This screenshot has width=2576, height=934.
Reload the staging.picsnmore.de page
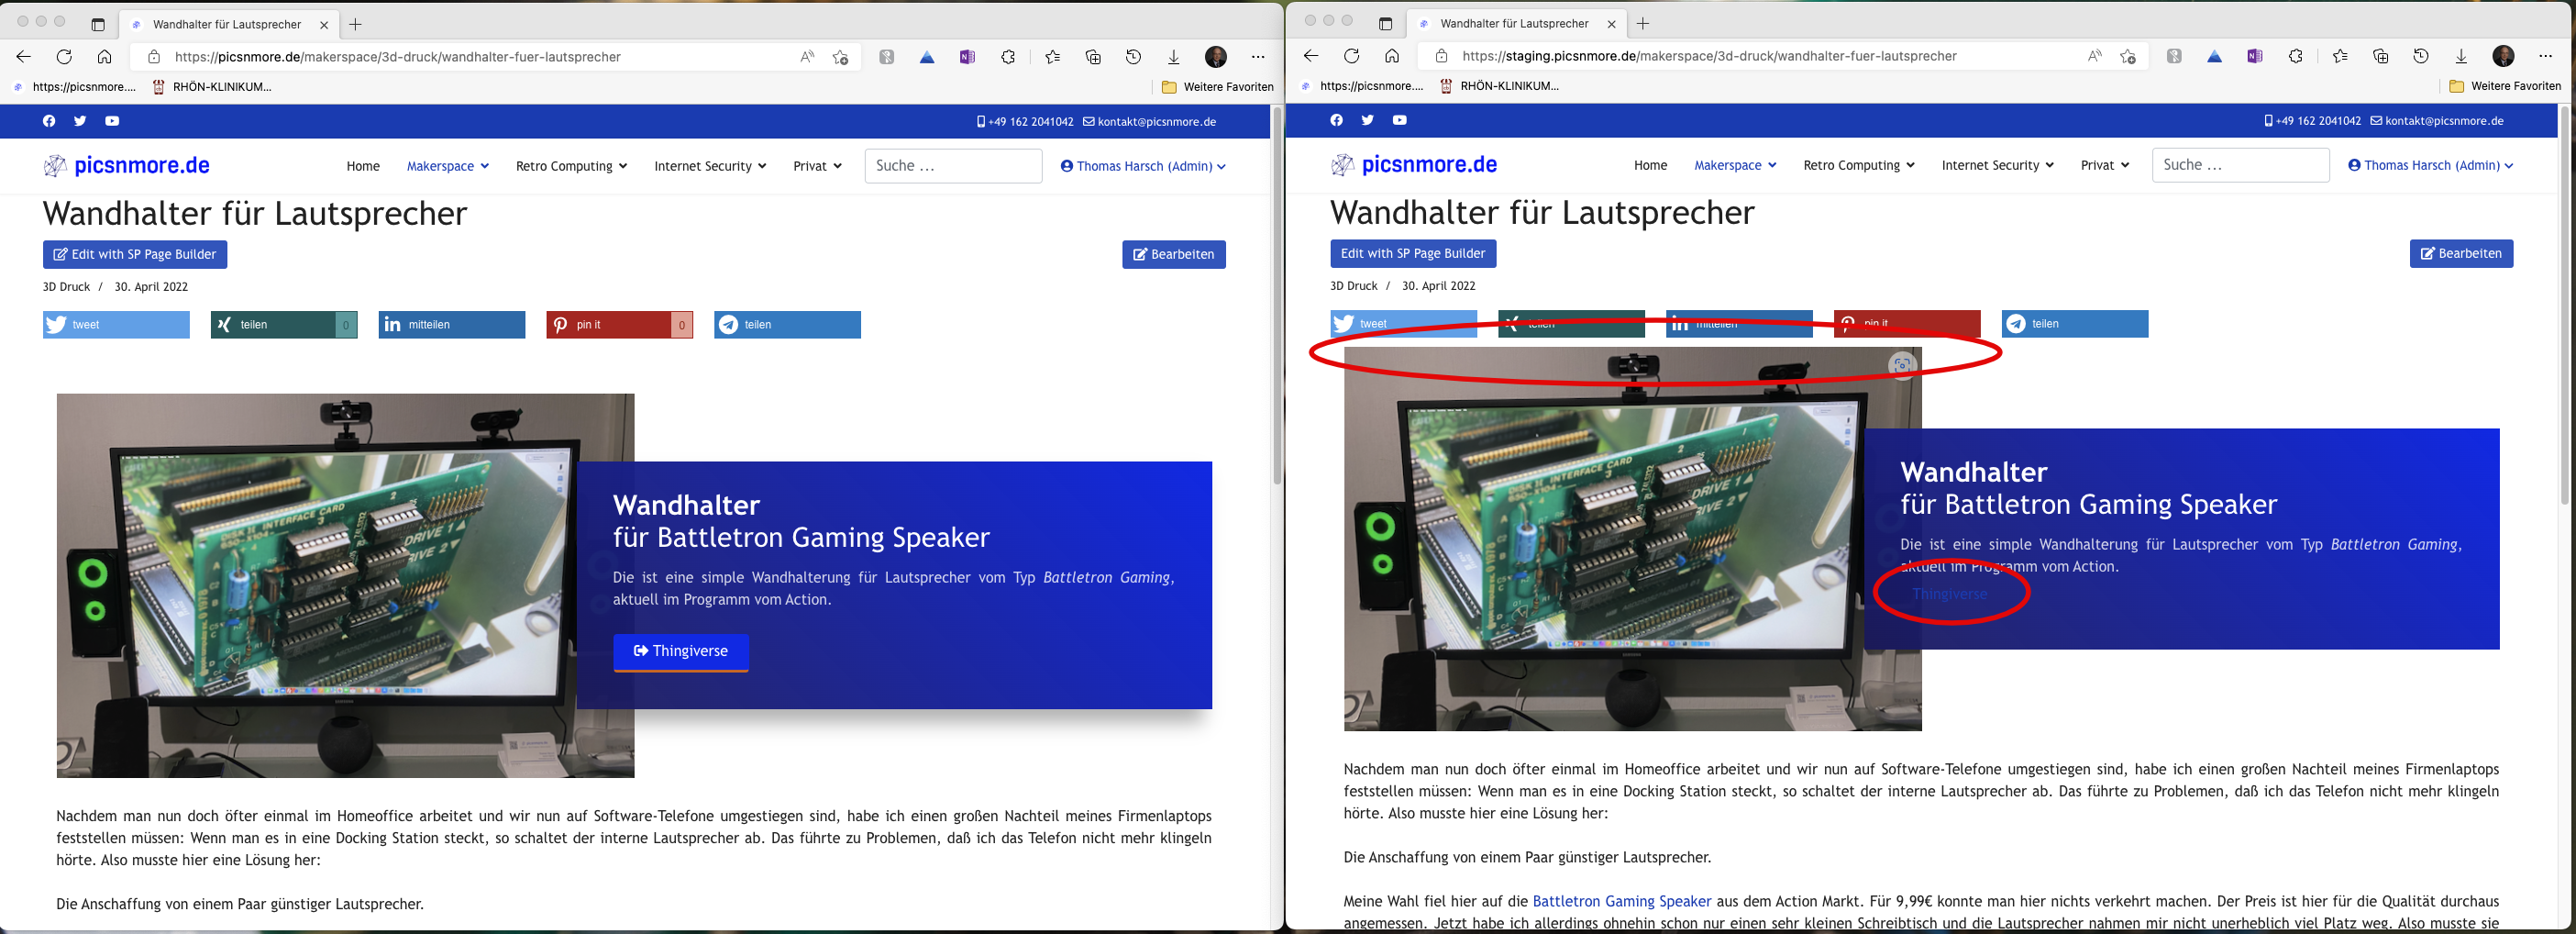[1351, 56]
